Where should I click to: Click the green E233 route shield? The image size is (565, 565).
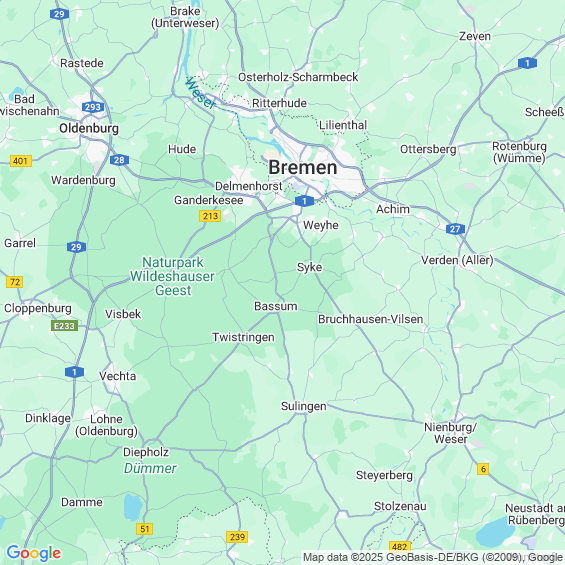[x=64, y=326]
